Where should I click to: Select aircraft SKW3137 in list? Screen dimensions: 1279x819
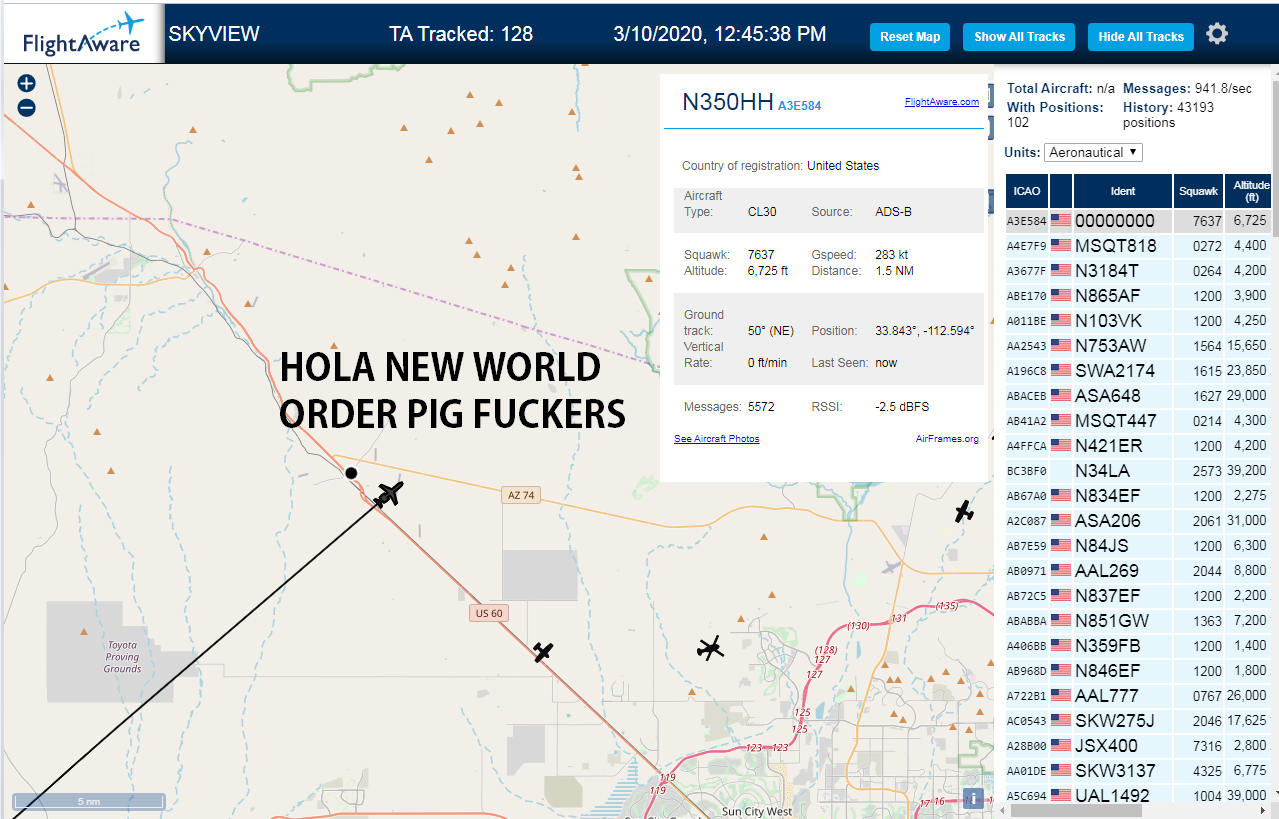1138,771
